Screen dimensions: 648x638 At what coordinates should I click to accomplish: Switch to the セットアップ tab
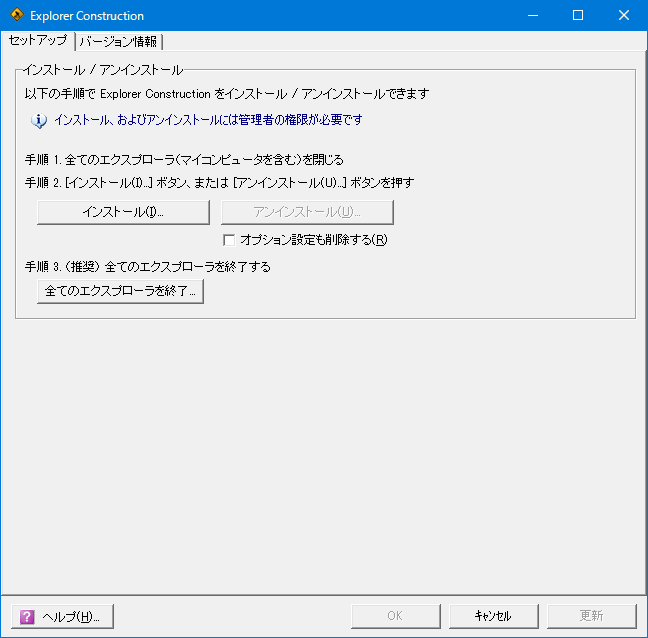(x=38, y=40)
